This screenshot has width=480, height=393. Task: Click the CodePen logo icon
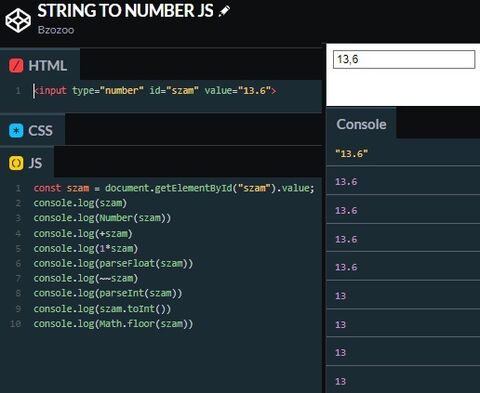(x=18, y=21)
